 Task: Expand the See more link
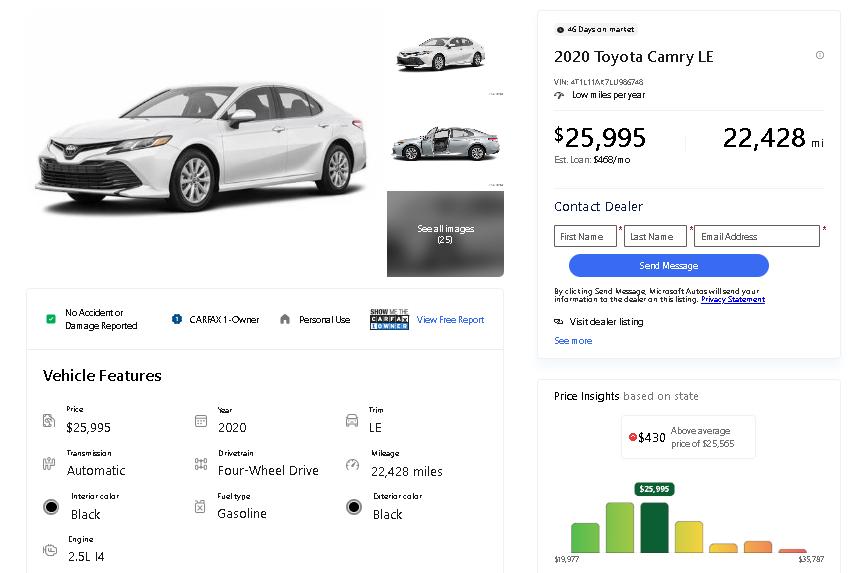click(573, 341)
